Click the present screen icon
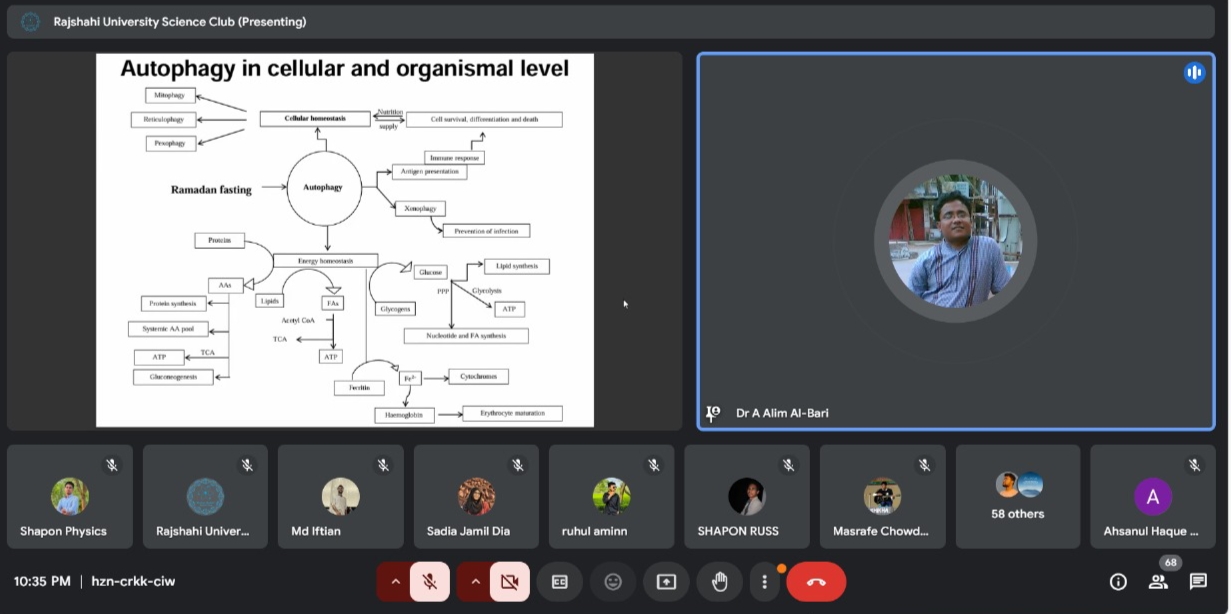This screenshot has height=614, width=1231. click(666, 582)
